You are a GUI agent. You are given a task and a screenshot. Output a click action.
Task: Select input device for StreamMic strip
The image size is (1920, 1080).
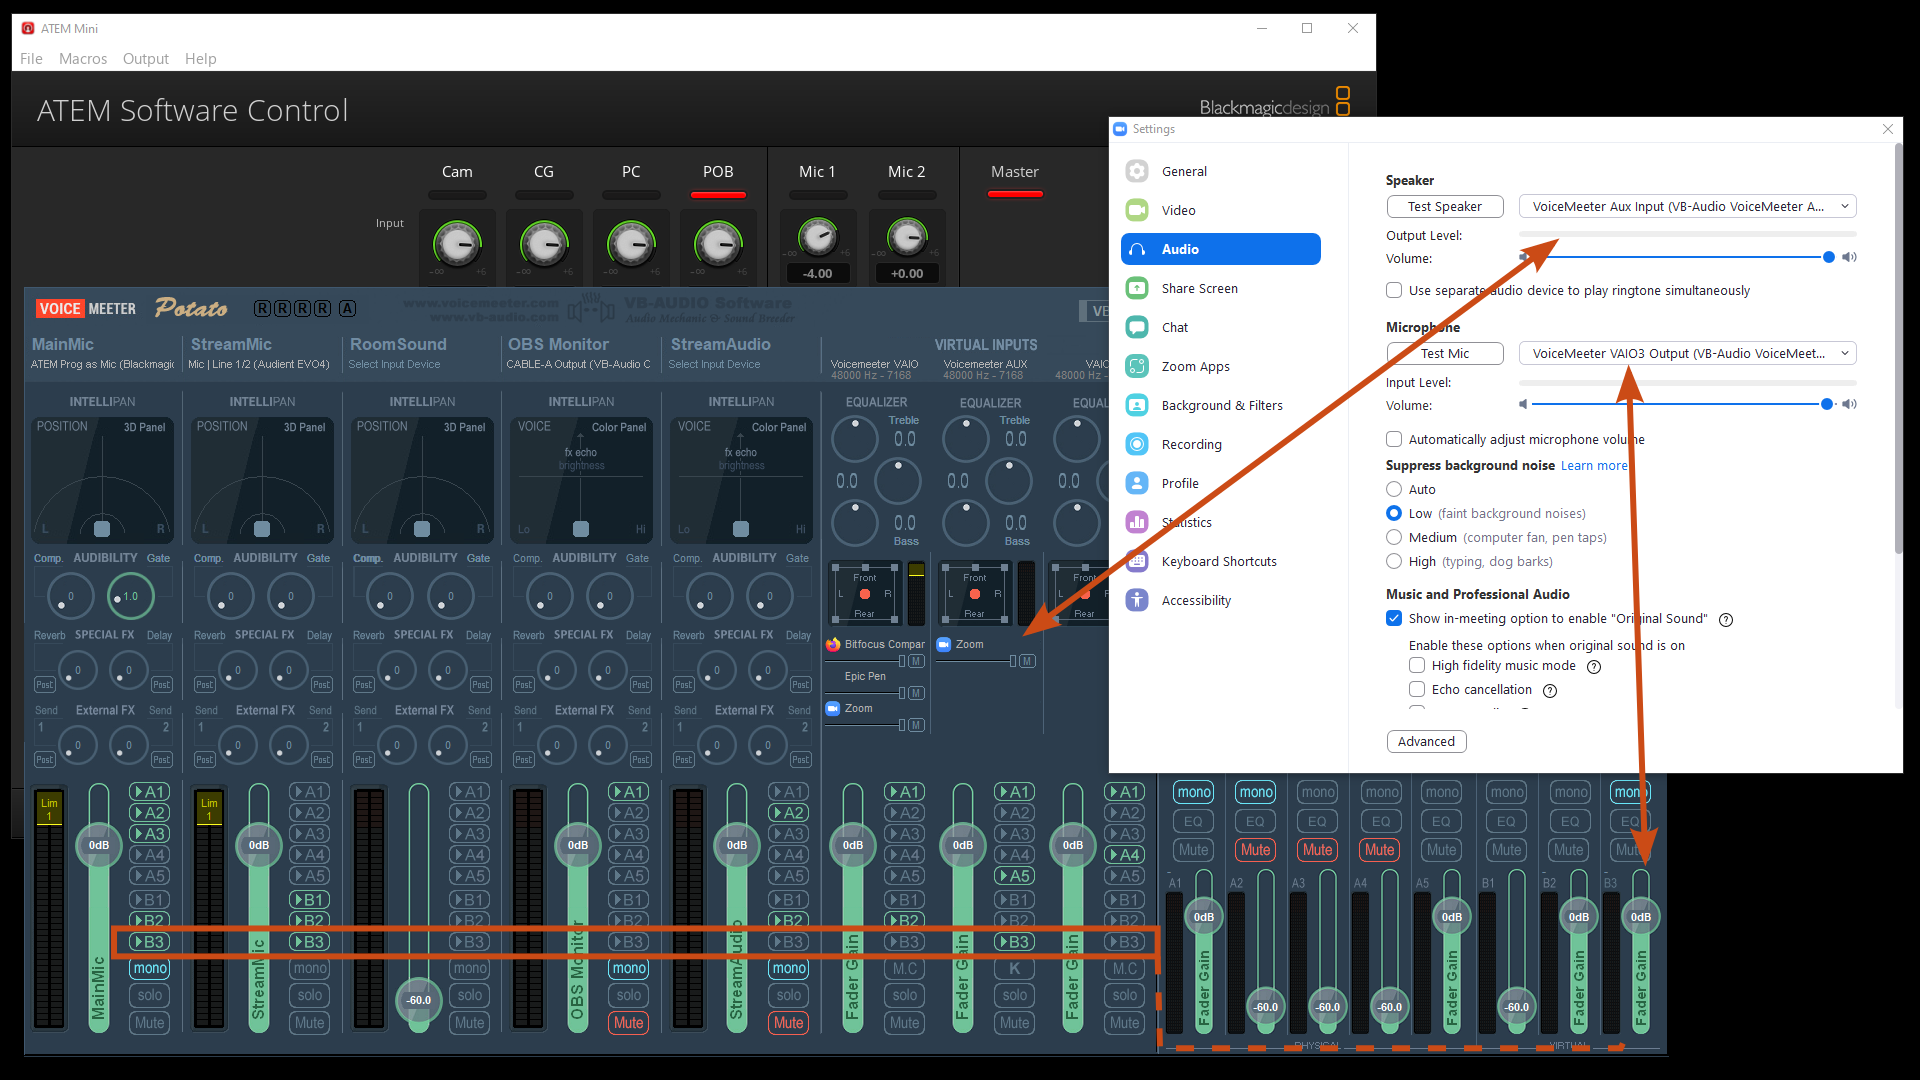click(x=259, y=364)
